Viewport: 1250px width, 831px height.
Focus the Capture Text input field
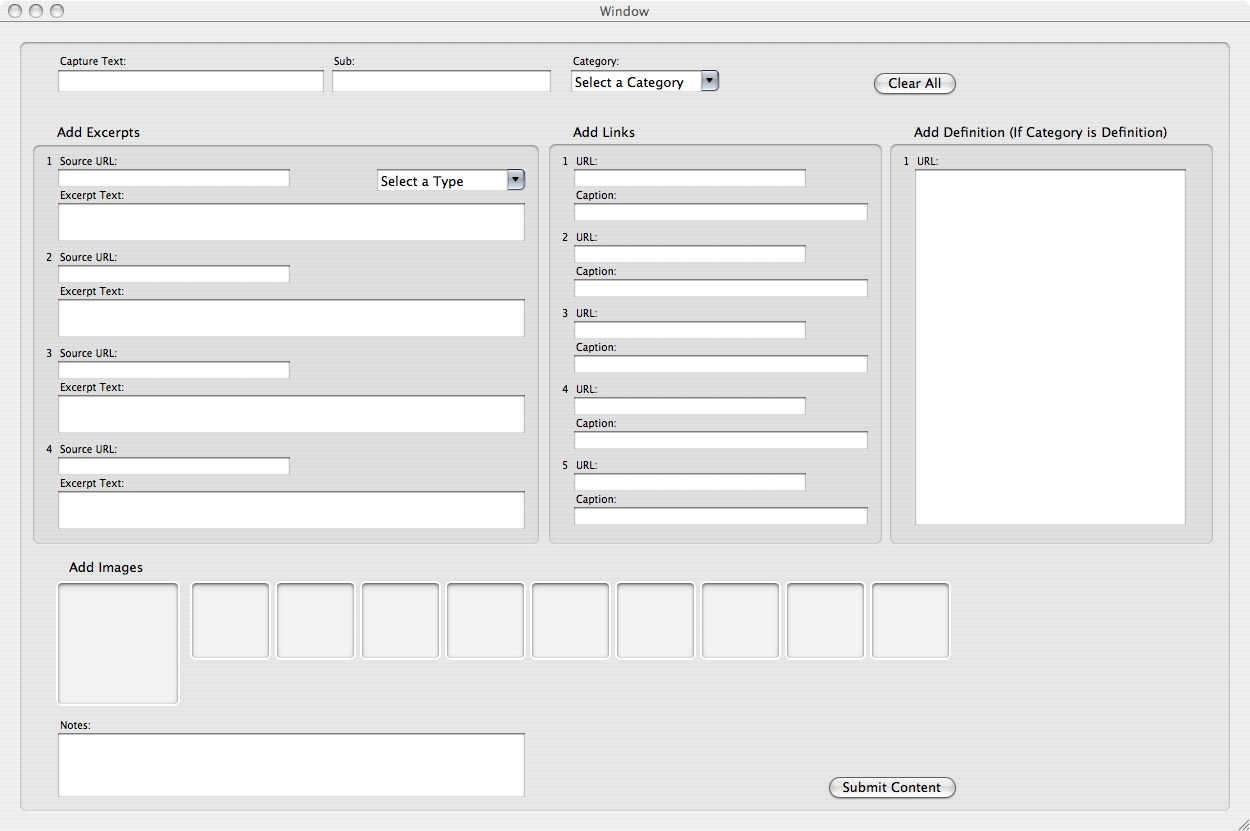tap(190, 82)
